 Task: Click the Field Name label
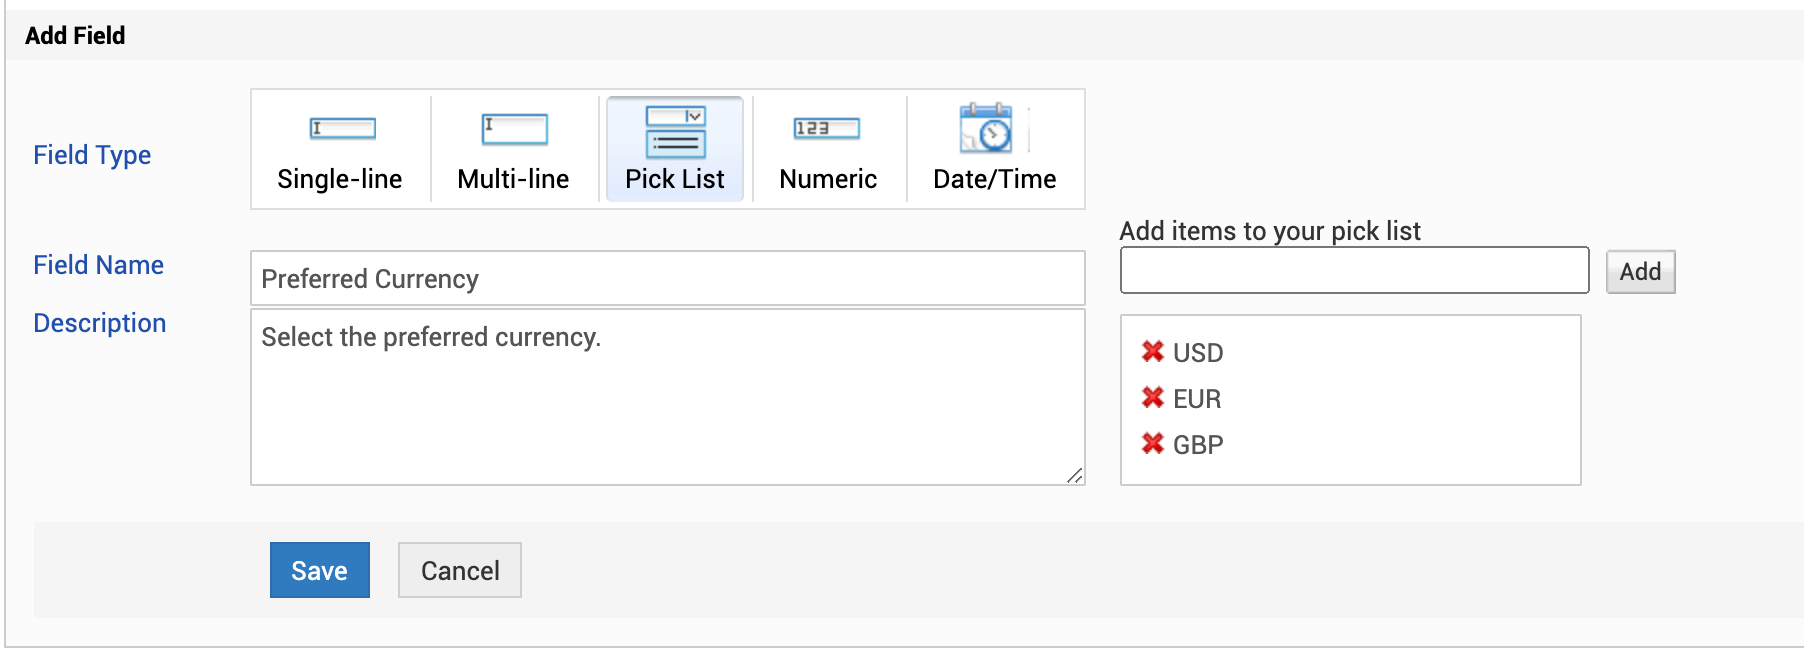point(98,265)
